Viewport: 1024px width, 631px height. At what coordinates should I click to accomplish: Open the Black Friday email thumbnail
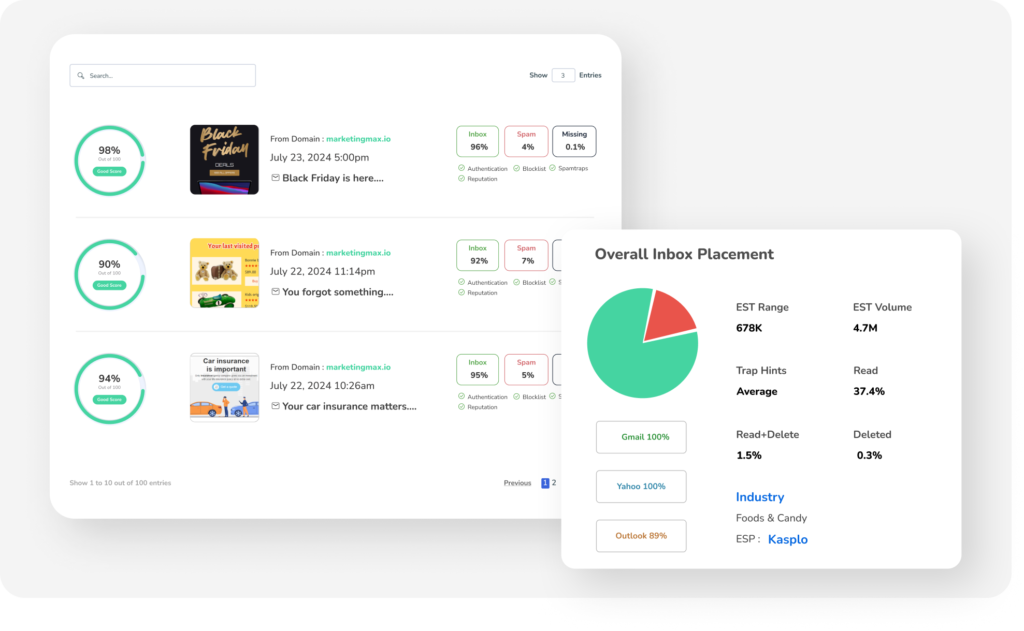(x=224, y=159)
